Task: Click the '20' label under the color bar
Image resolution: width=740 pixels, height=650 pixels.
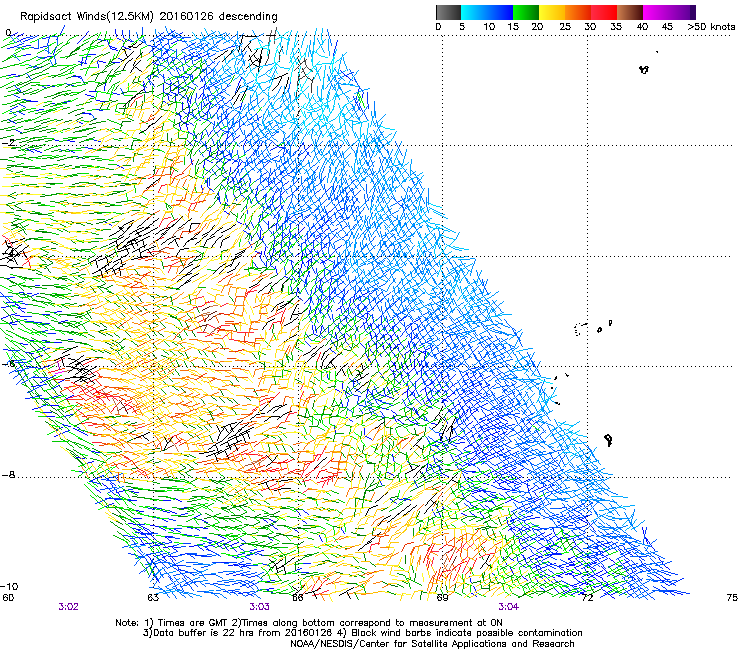Action: [538, 27]
